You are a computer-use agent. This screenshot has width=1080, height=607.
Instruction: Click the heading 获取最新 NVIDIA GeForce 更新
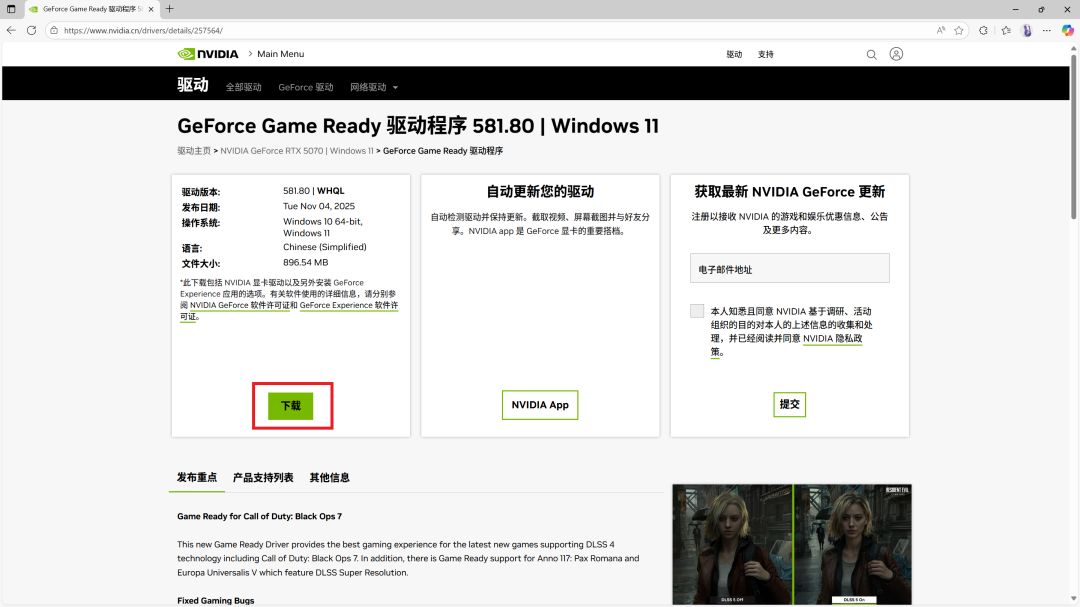(x=789, y=192)
